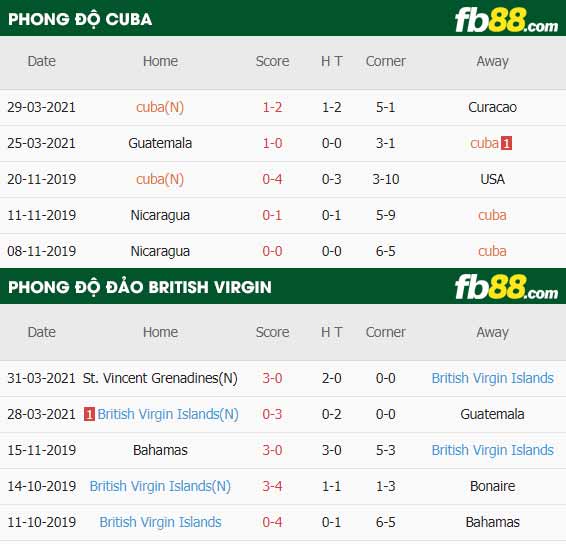
Task: Open British Virgin Islands home link versus Bahamas
Action: pyautogui.click(x=160, y=522)
